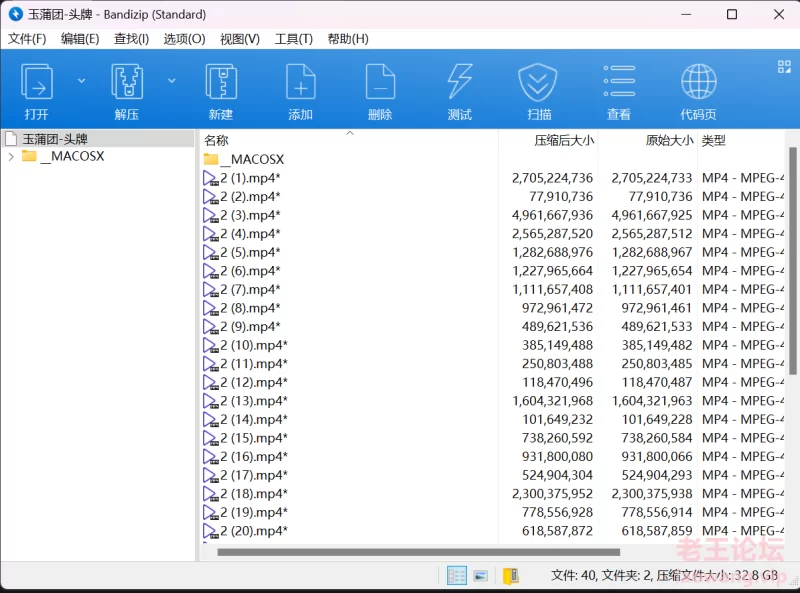Click compressed size 4,961,667,936
The height and width of the screenshot is (593, 800).
(x=553, y=215)
